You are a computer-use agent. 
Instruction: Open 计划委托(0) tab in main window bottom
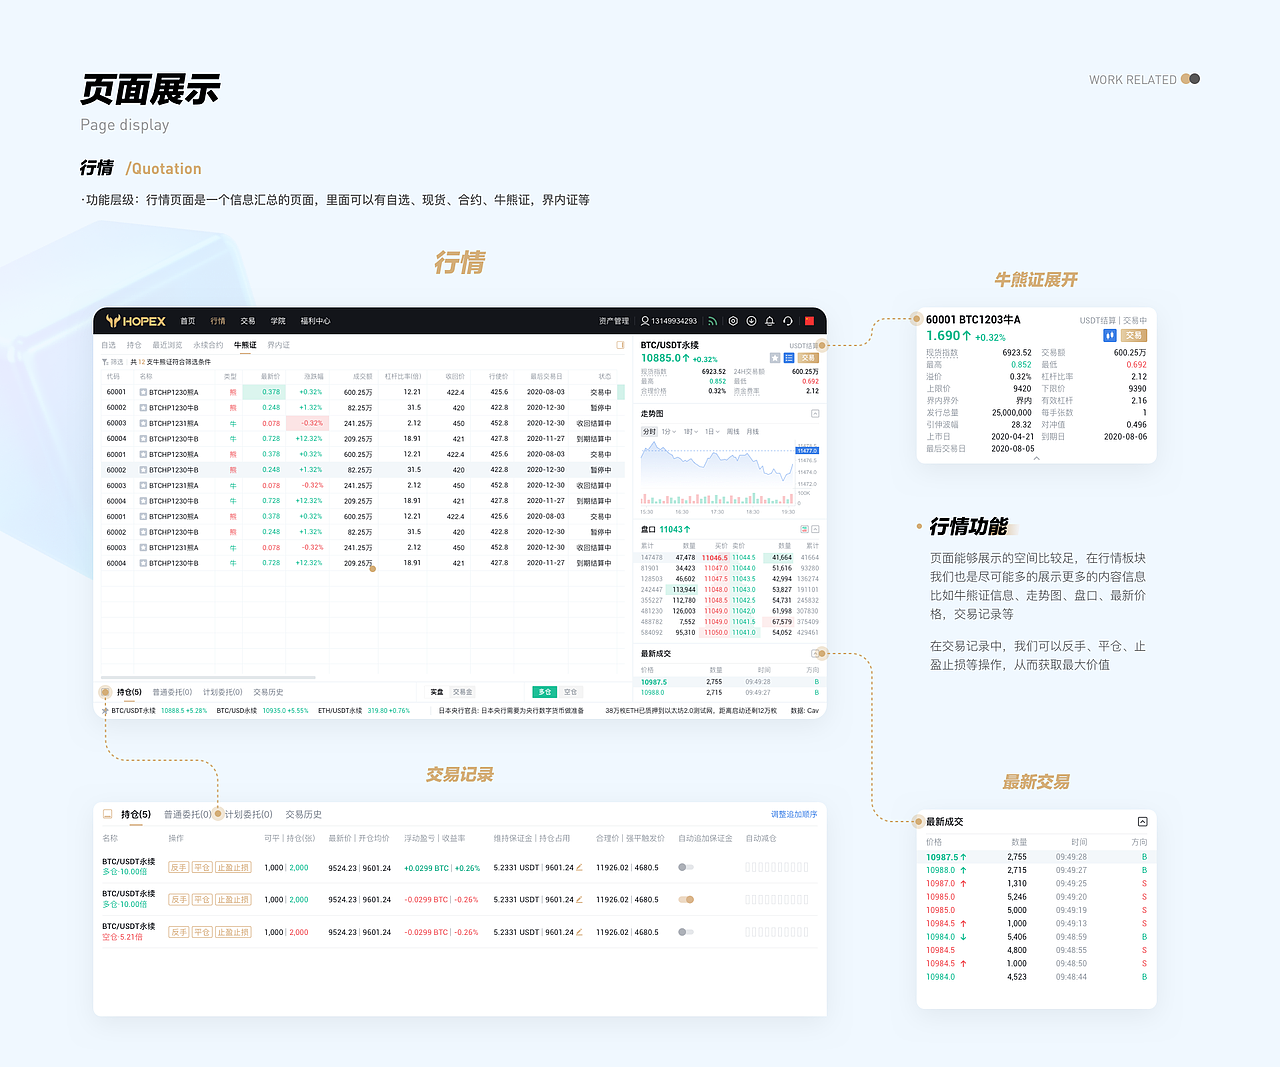coord(222,692)
